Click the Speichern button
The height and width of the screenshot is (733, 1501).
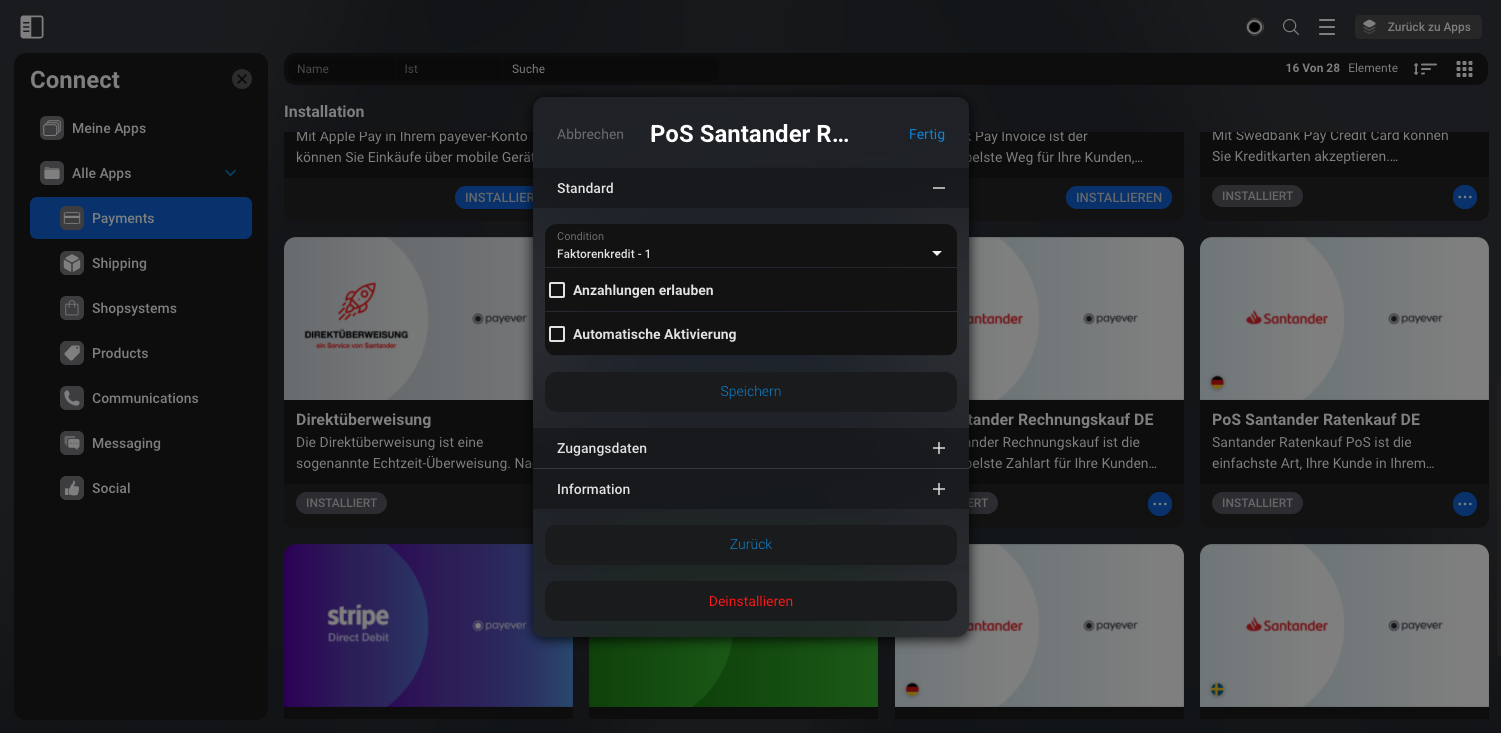tap(751, 392)
